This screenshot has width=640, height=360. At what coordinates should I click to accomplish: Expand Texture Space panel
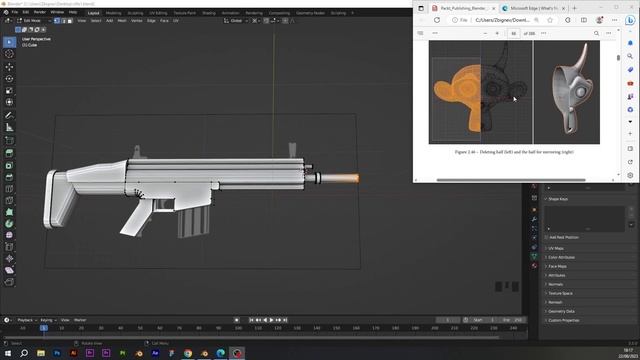click(x=559, y=293)
